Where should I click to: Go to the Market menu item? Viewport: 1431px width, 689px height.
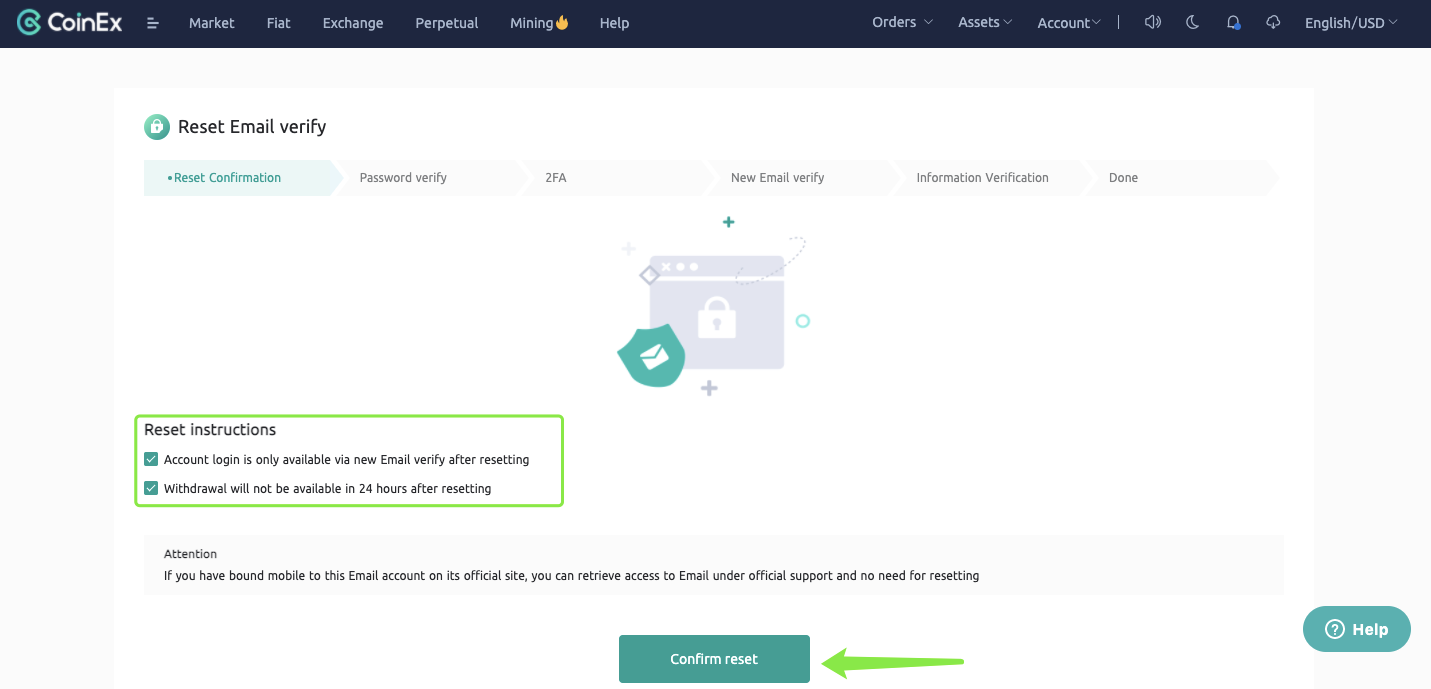coord(212,23)
